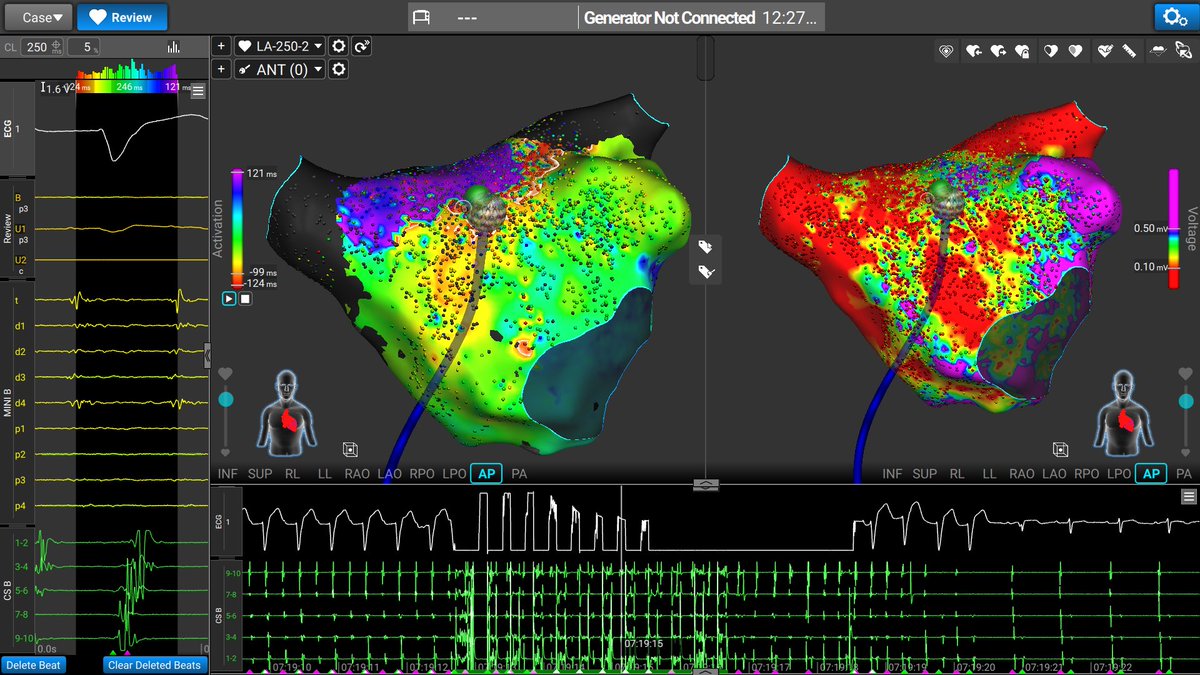Click the patient bed icon
The image size is (1200, 675).
(x=422, y=18)
